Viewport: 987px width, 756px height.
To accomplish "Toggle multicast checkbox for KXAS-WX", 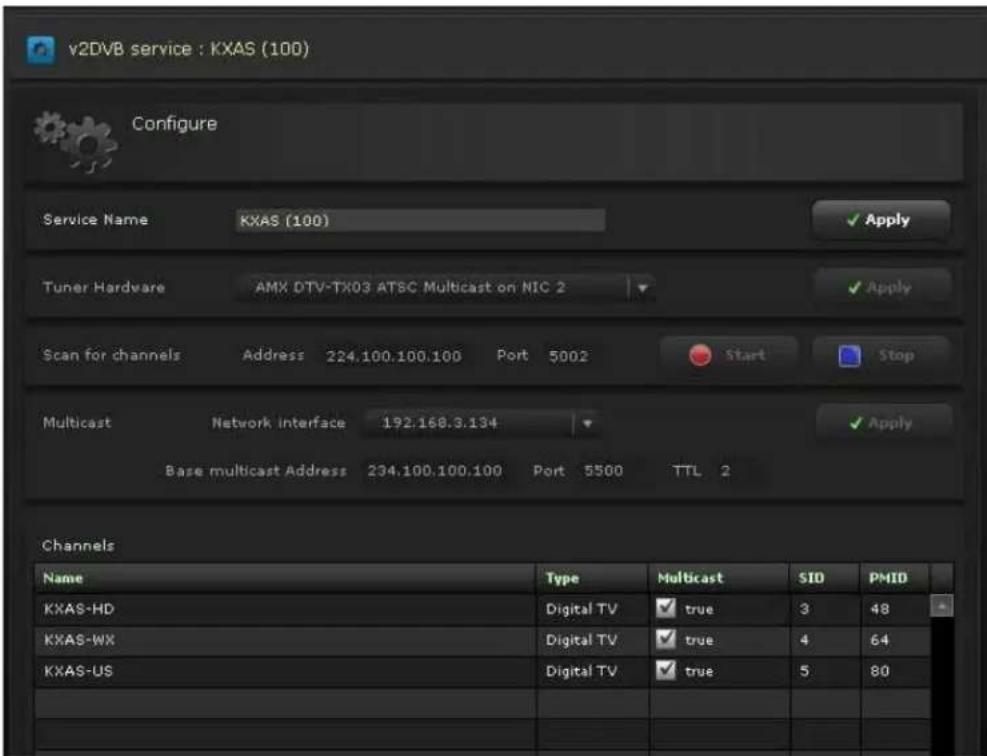I will pyautogui.click(x=665, y=639).
